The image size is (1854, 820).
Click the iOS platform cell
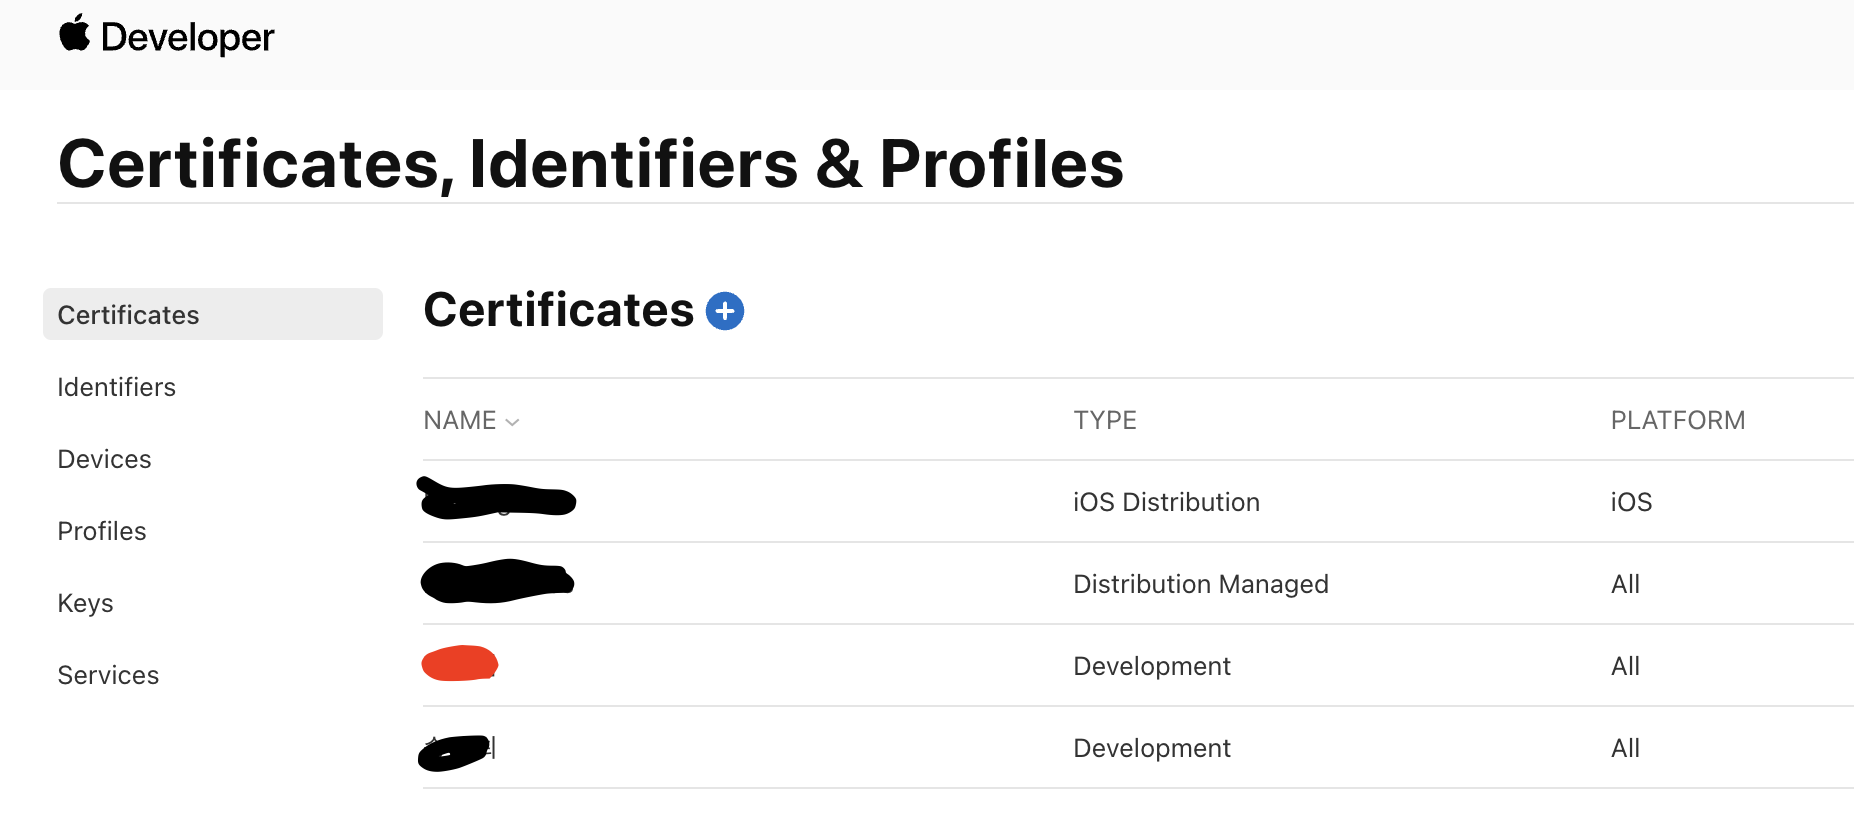click(1631, 502)
